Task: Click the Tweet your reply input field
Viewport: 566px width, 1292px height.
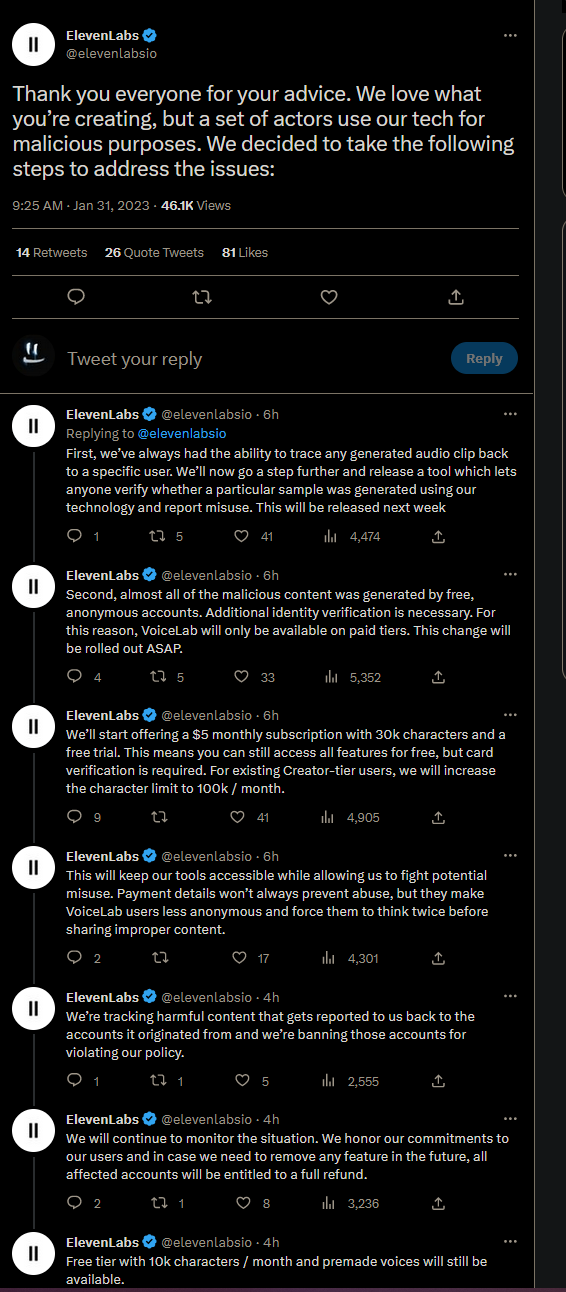Action: click(250, 359)
